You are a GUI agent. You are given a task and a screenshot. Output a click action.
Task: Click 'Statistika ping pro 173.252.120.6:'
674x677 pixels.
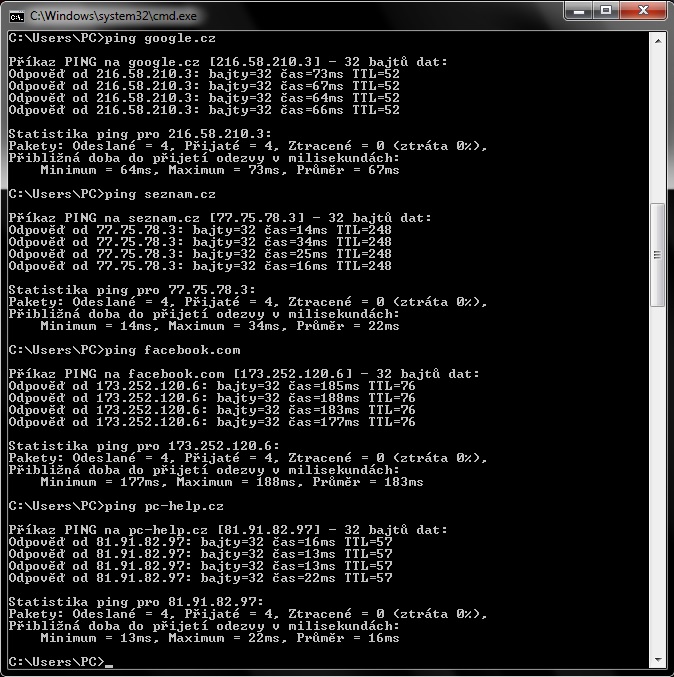[x=144, y=446]
